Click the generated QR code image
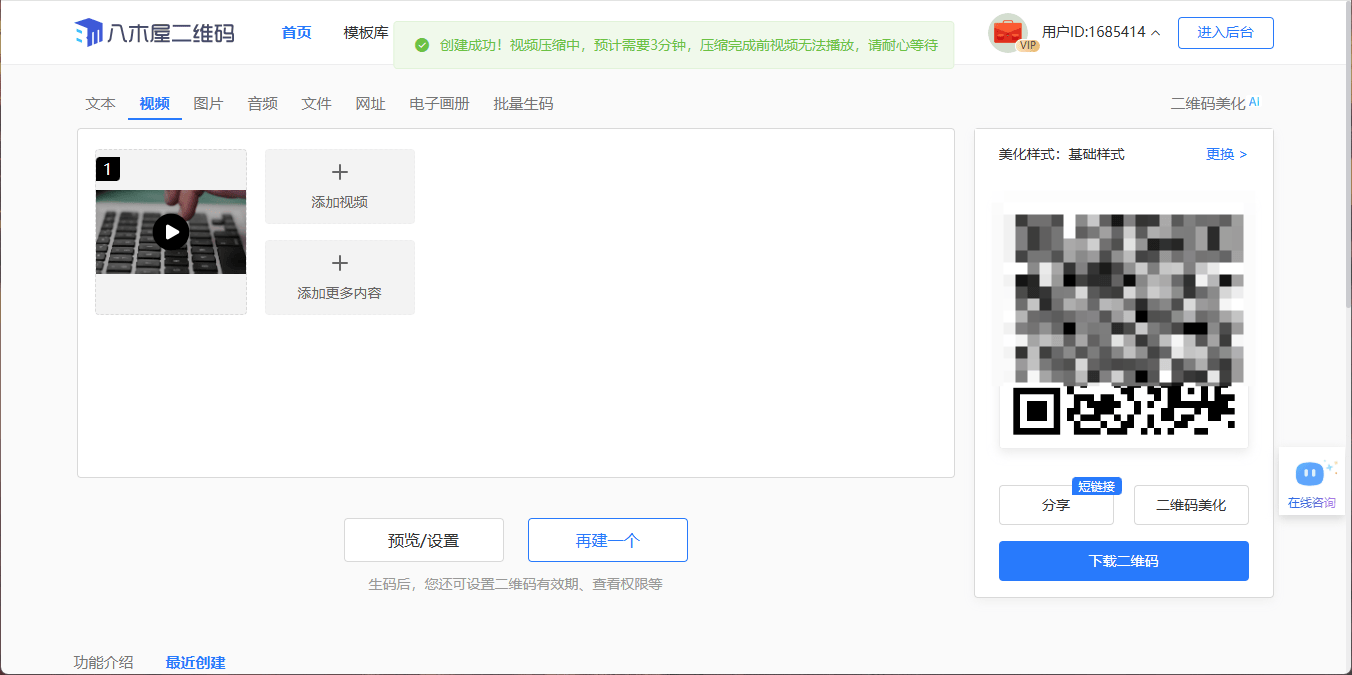Image resolution: width=1352 pixels, height=675 pixels. 1124,325
